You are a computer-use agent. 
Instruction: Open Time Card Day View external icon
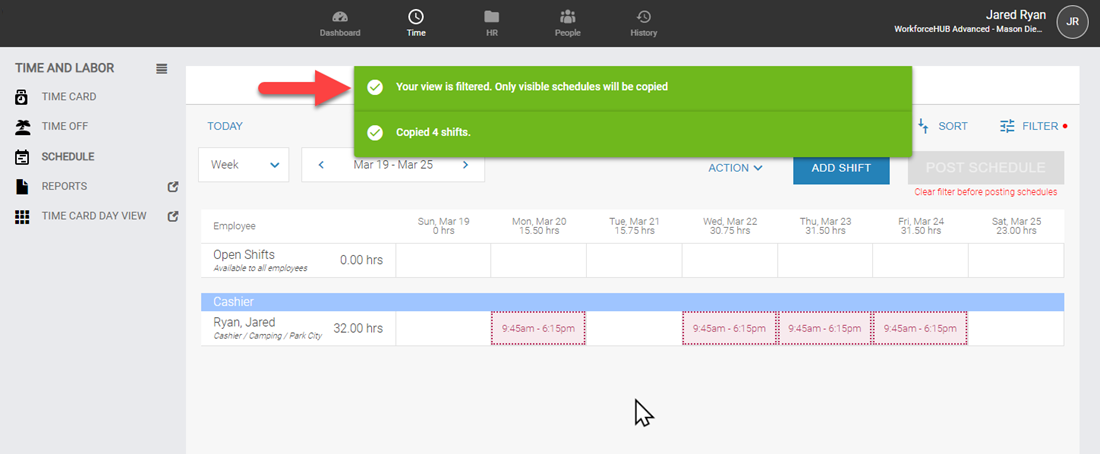(173, 216)
